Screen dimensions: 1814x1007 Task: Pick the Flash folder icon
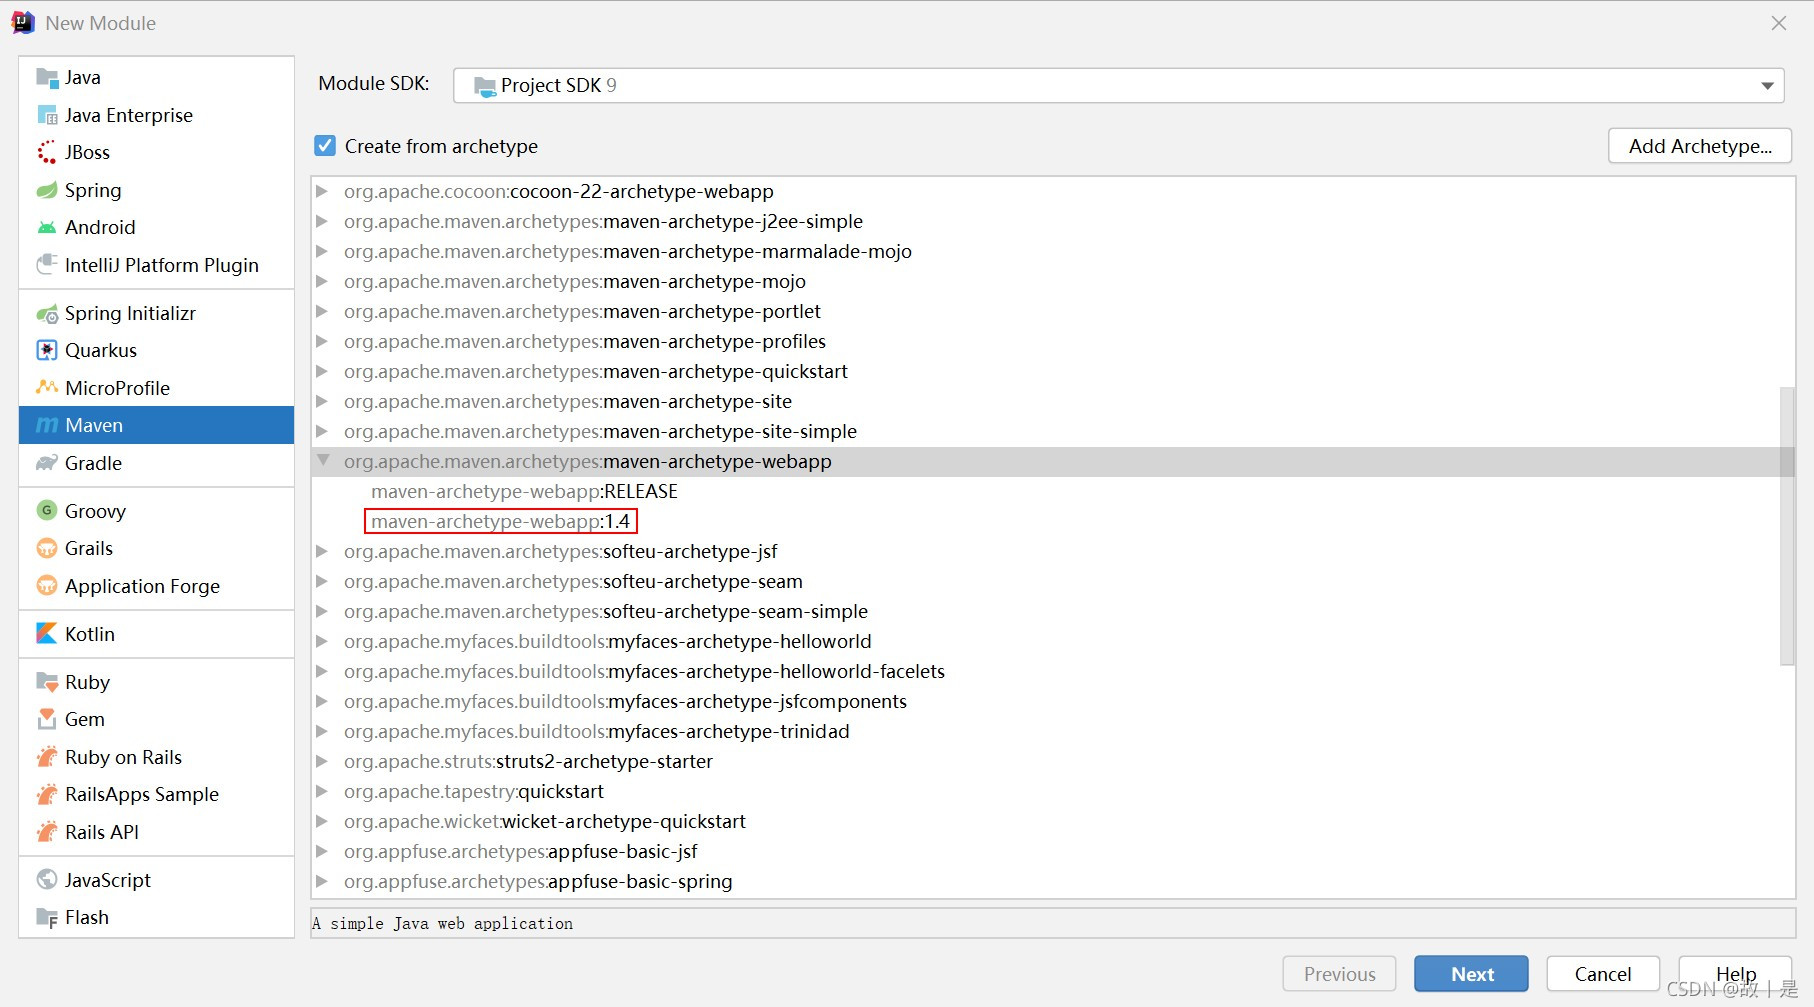tap(47, 917)
